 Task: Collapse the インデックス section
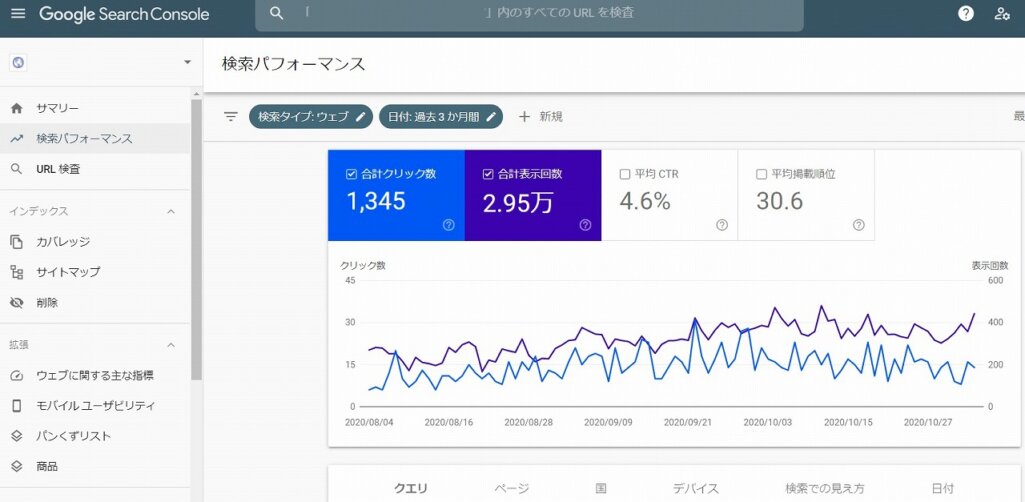tap(170, 211)
